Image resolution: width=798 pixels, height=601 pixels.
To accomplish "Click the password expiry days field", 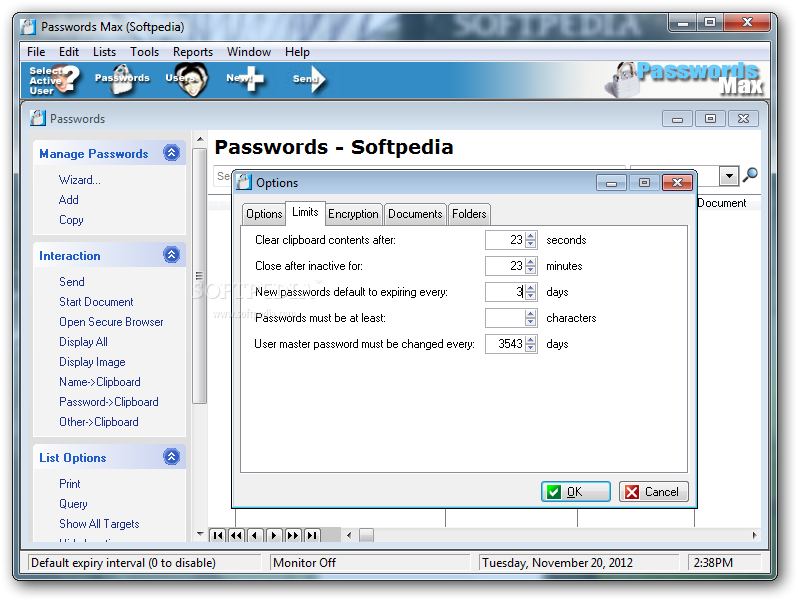I will coord(505,292).
